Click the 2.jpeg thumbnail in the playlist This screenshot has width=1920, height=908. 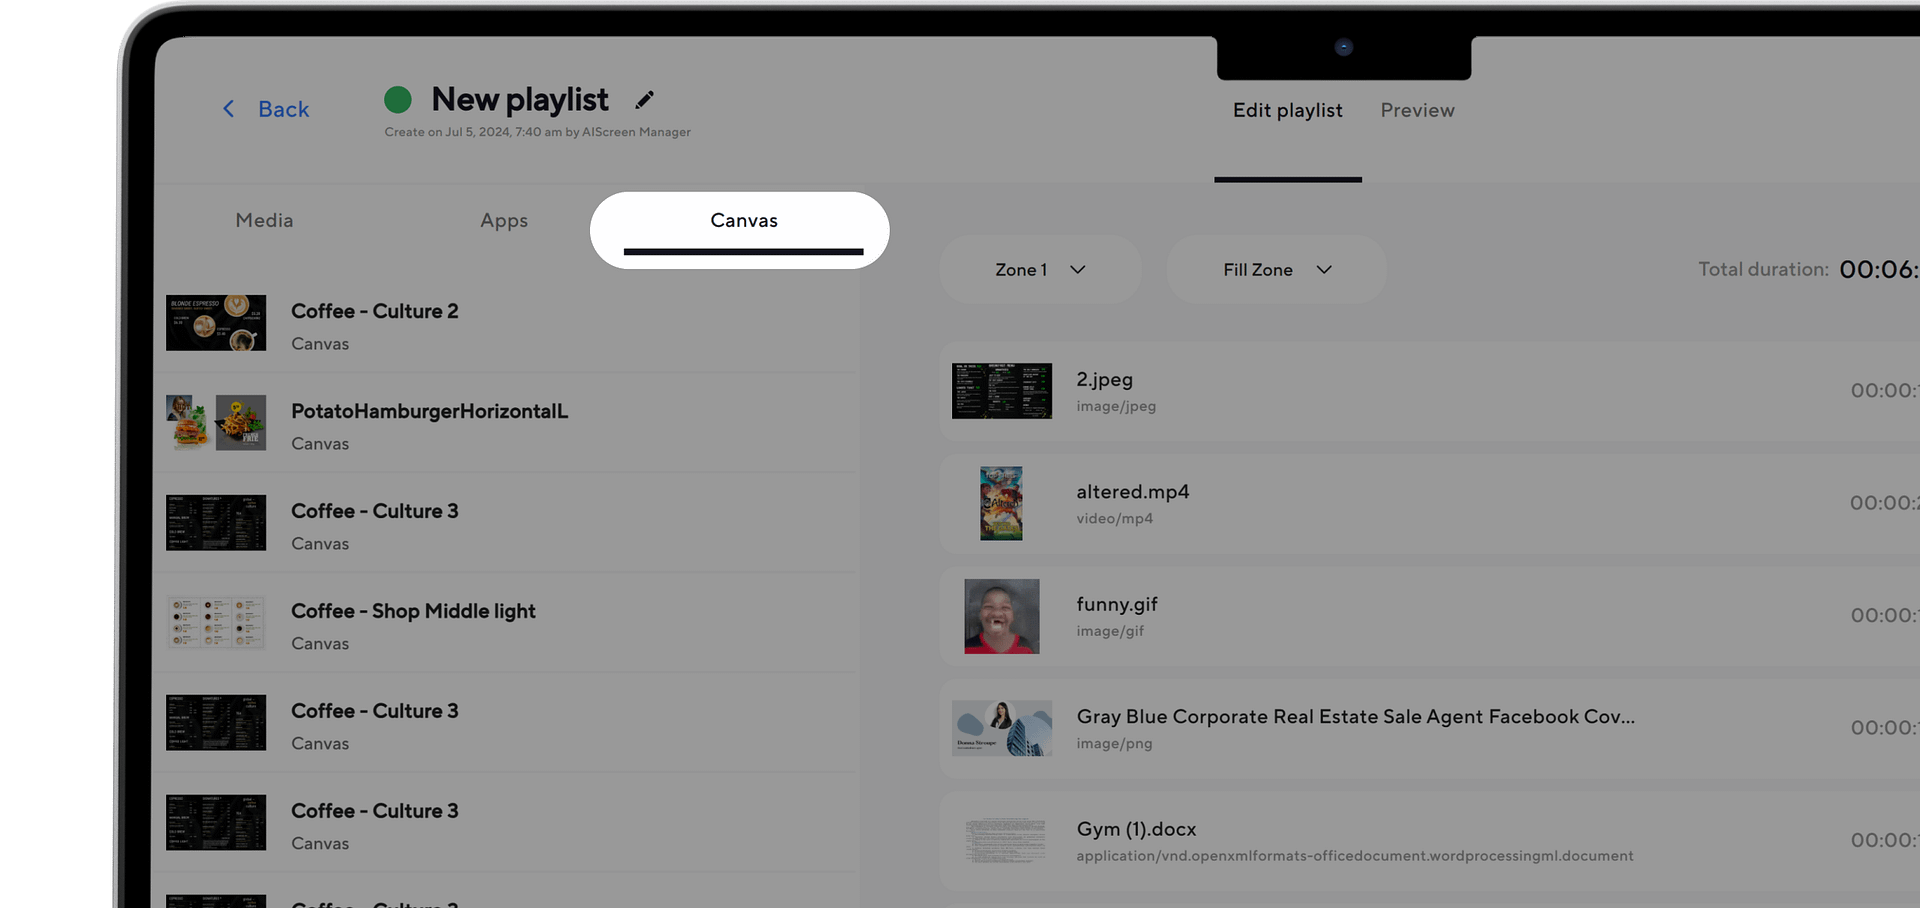tap(1002, 391)
